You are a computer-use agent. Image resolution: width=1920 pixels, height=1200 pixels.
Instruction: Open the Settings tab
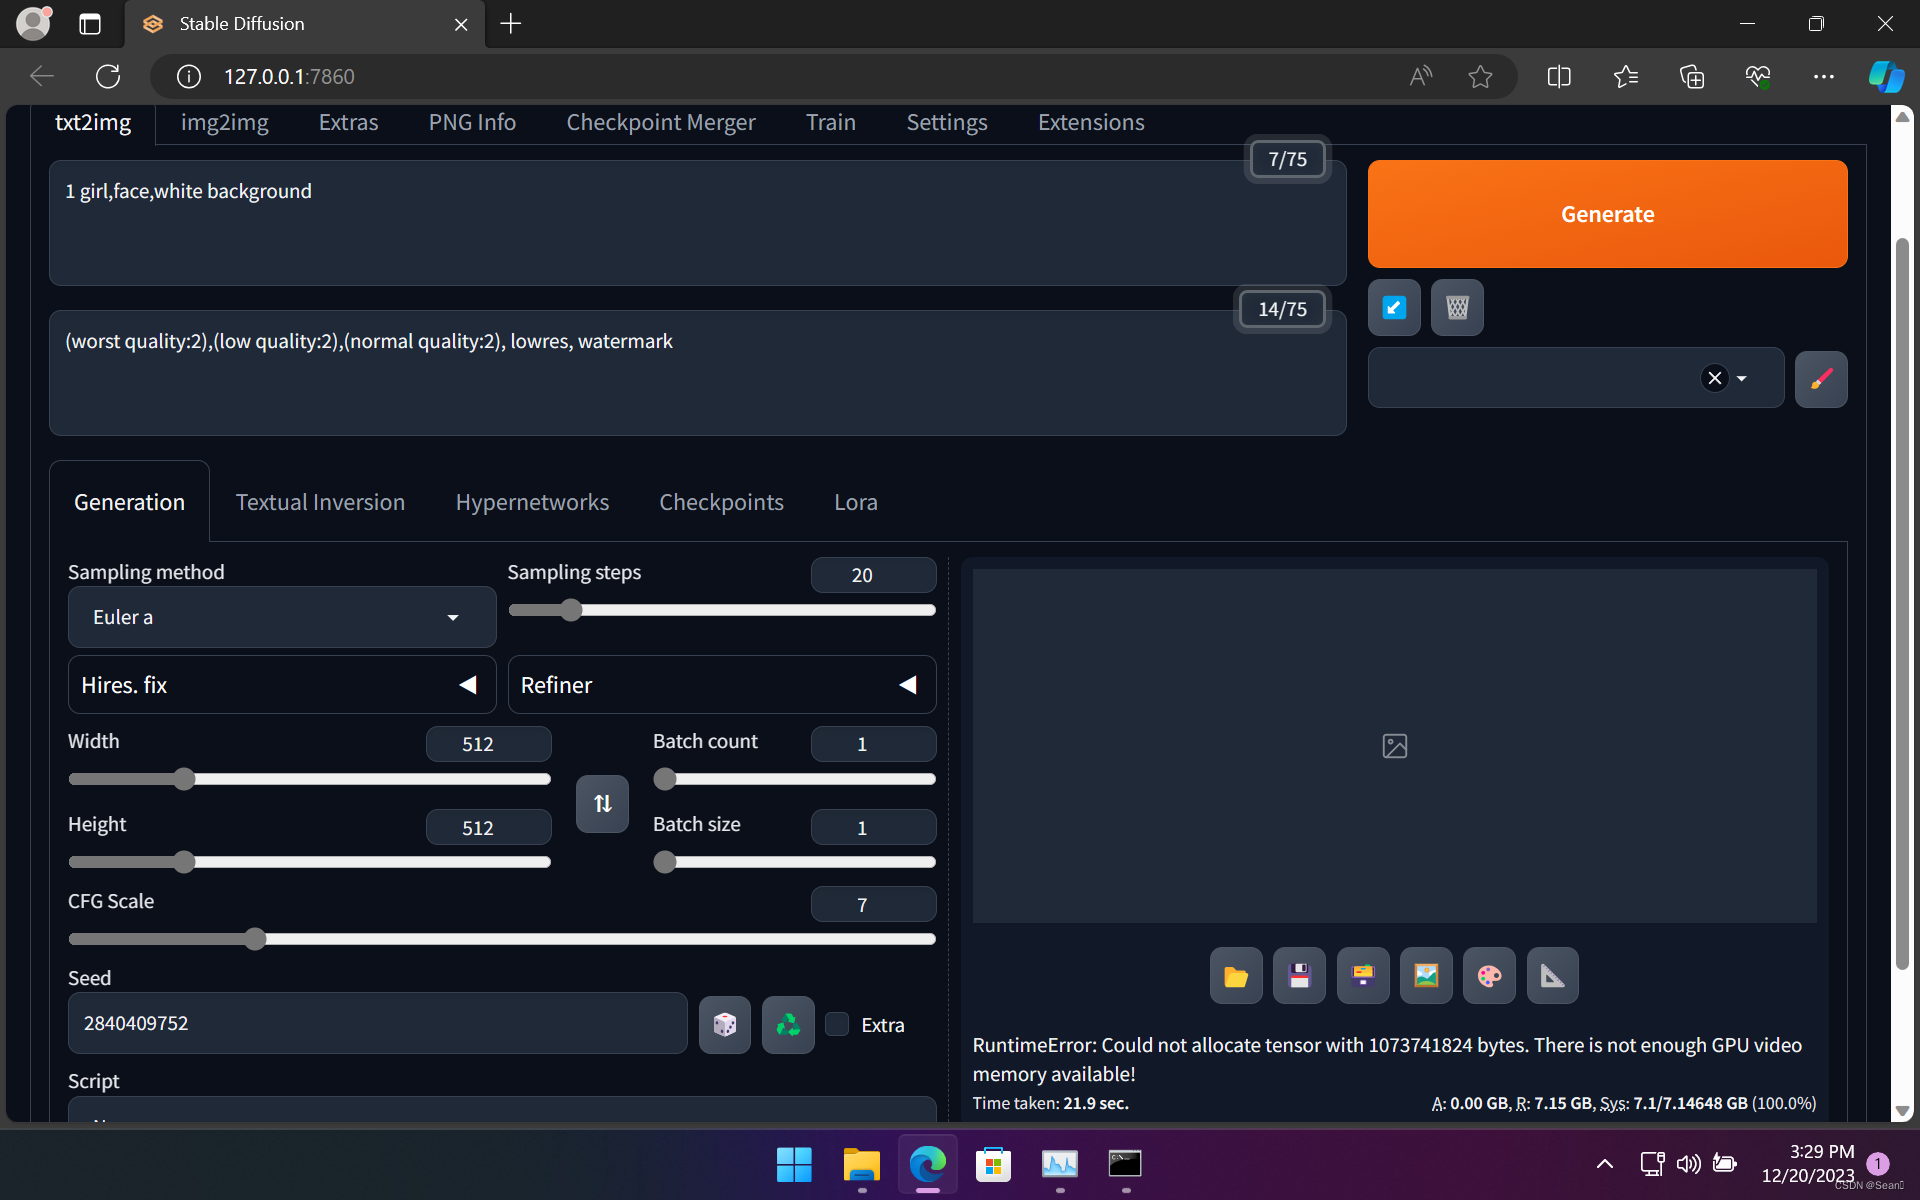(x=946, y=123)
